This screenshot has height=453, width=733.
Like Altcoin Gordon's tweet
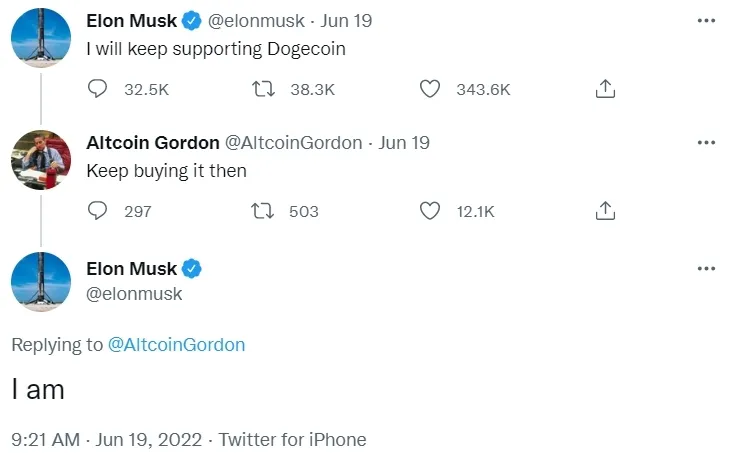429,211
